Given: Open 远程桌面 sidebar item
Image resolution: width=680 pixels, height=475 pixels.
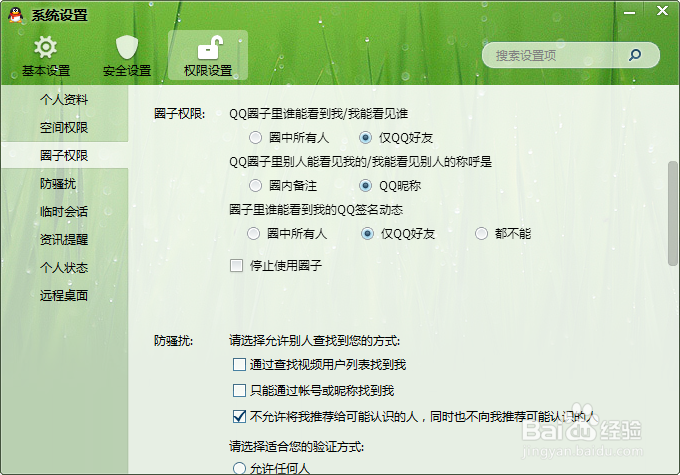Looking at the screenshot, I should [64, 295].
